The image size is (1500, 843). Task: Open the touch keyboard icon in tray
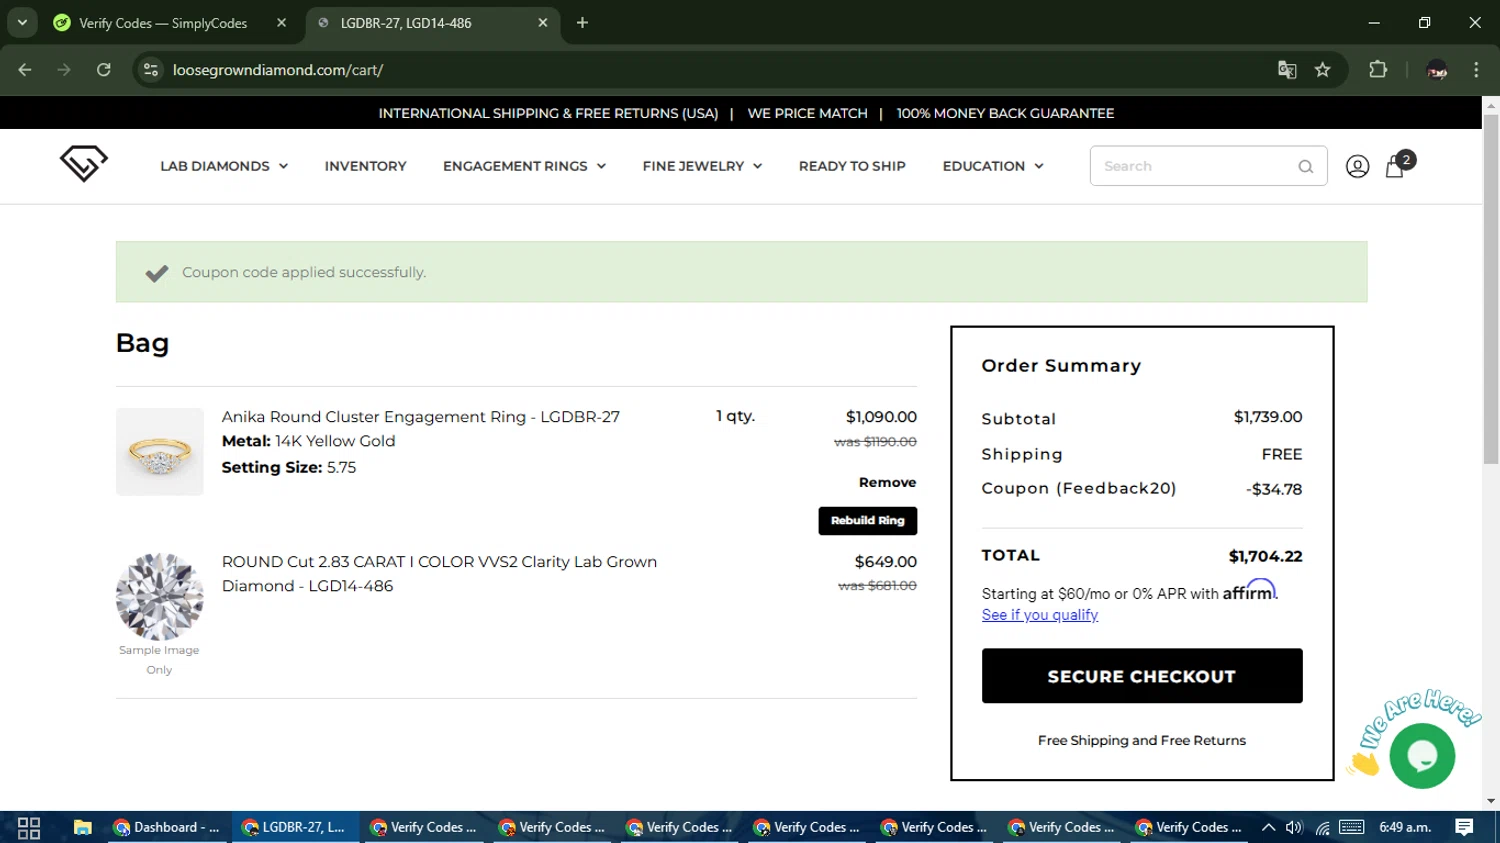1352,828
